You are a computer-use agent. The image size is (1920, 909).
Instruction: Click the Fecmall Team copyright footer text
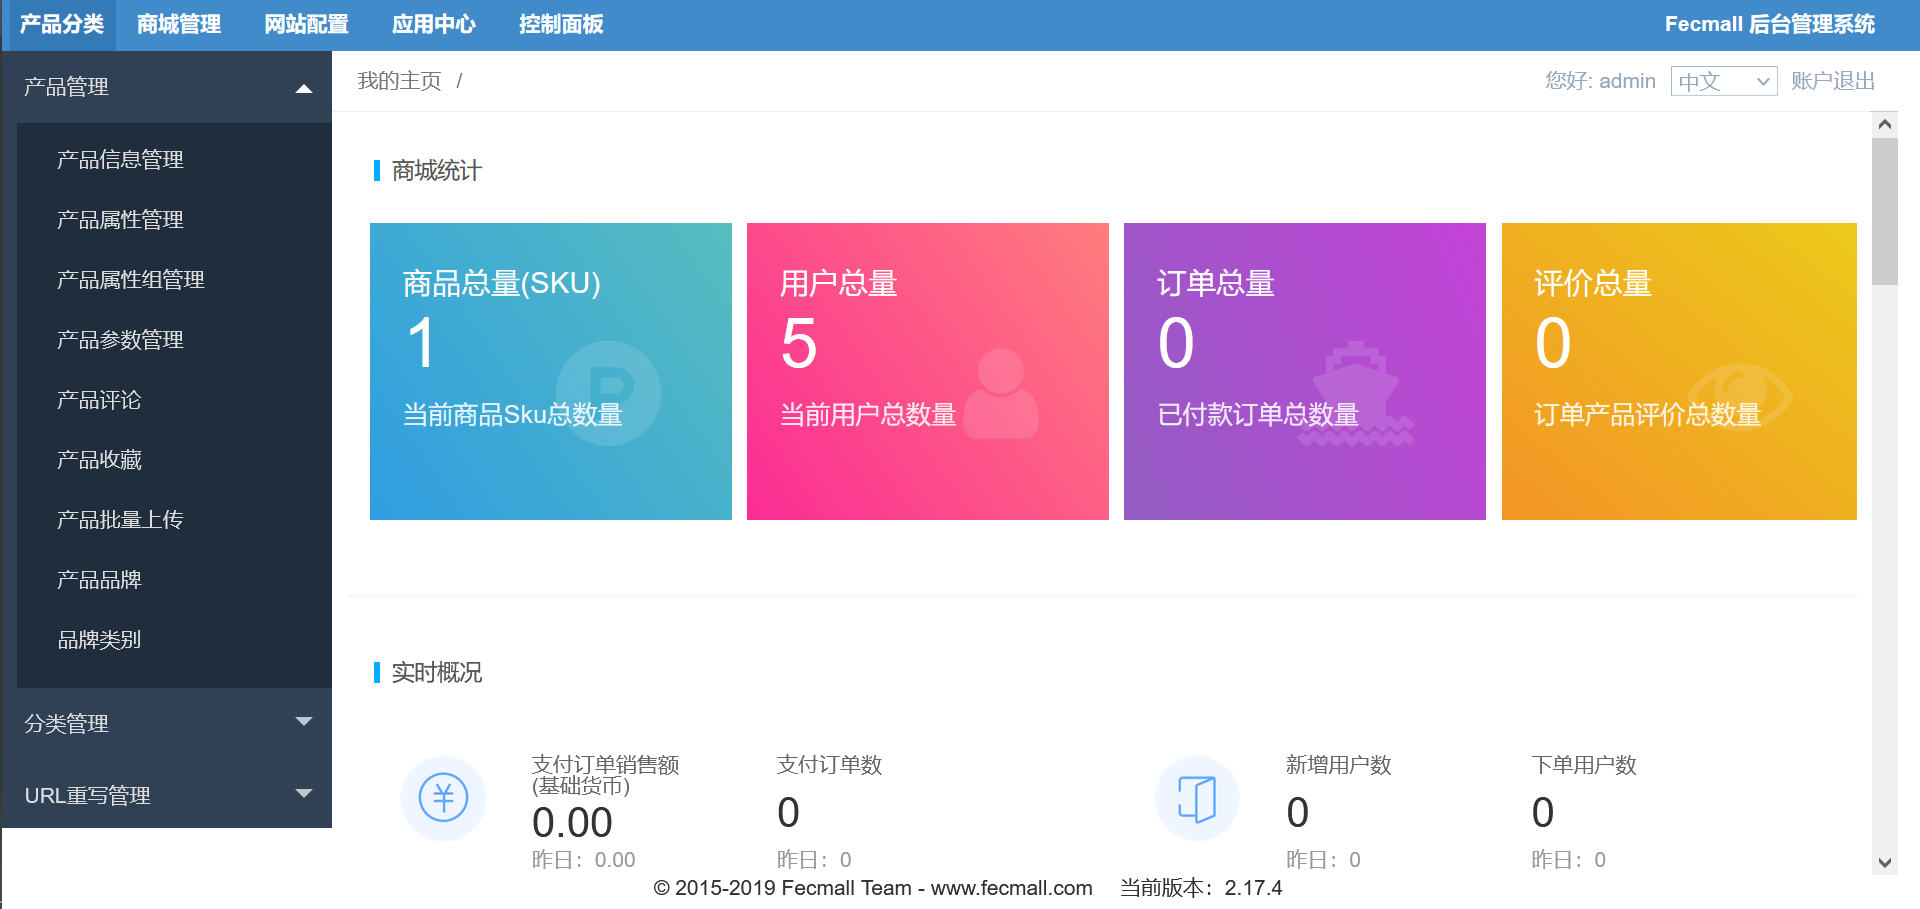point(873,888)
